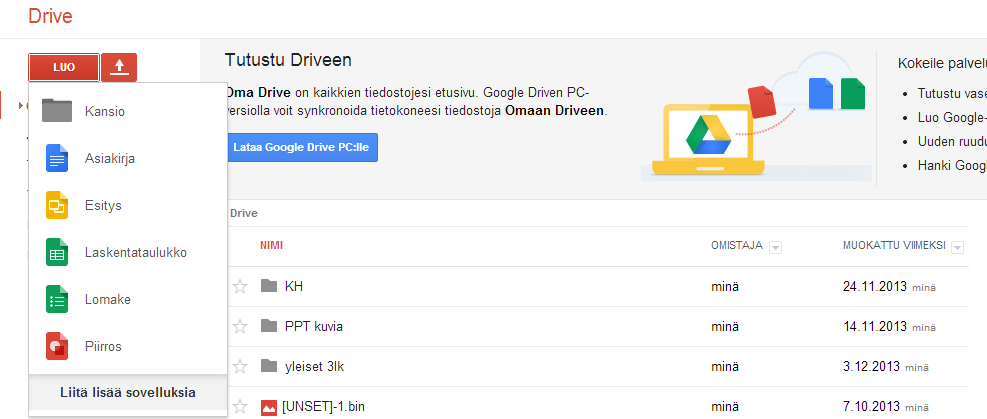Open the [UNSET]-1.bin file name
The height and width of the screenshot is (419, 987).
coord(324,406)
